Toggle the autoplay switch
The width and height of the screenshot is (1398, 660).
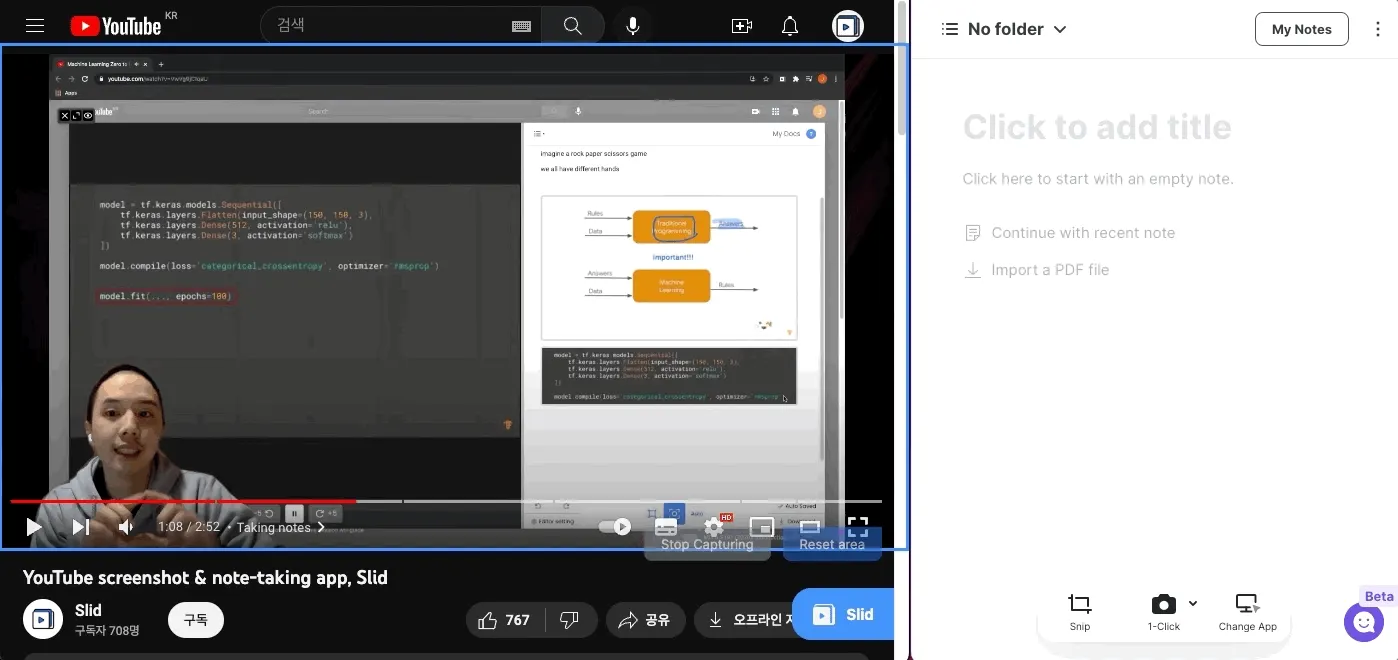coord(615,526)
